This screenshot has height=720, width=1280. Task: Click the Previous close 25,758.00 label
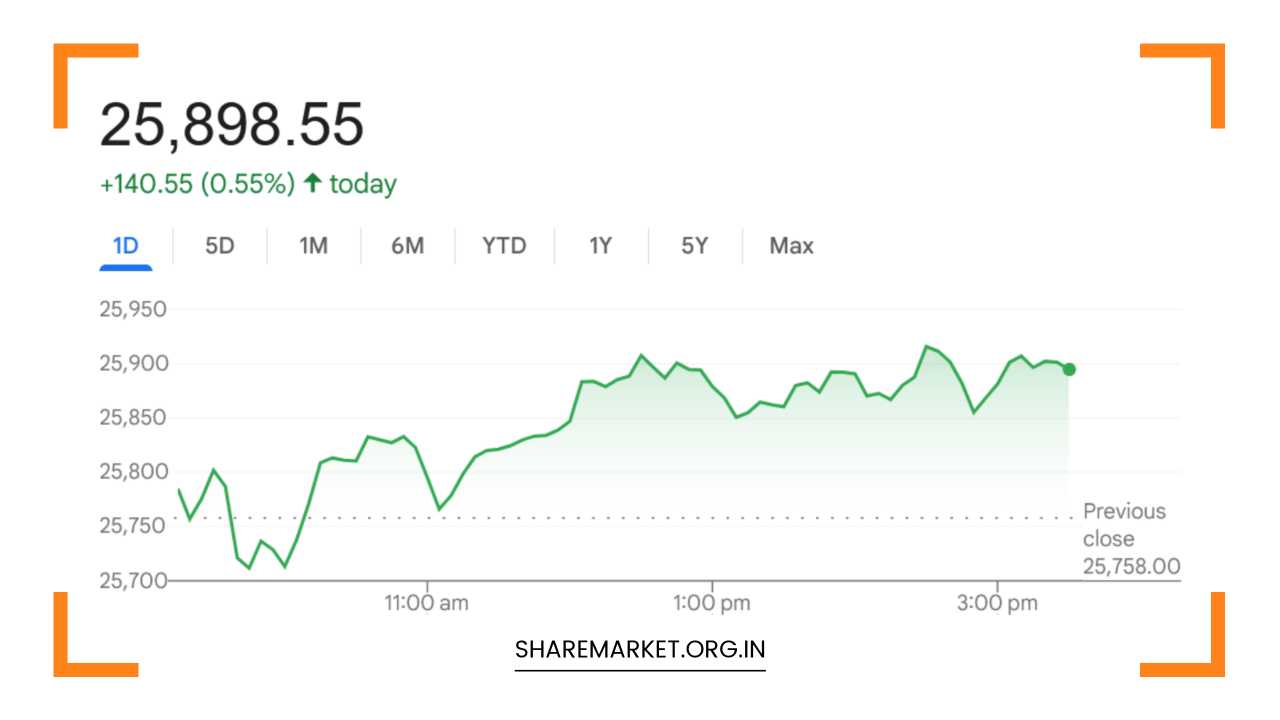click(1131, 538)
